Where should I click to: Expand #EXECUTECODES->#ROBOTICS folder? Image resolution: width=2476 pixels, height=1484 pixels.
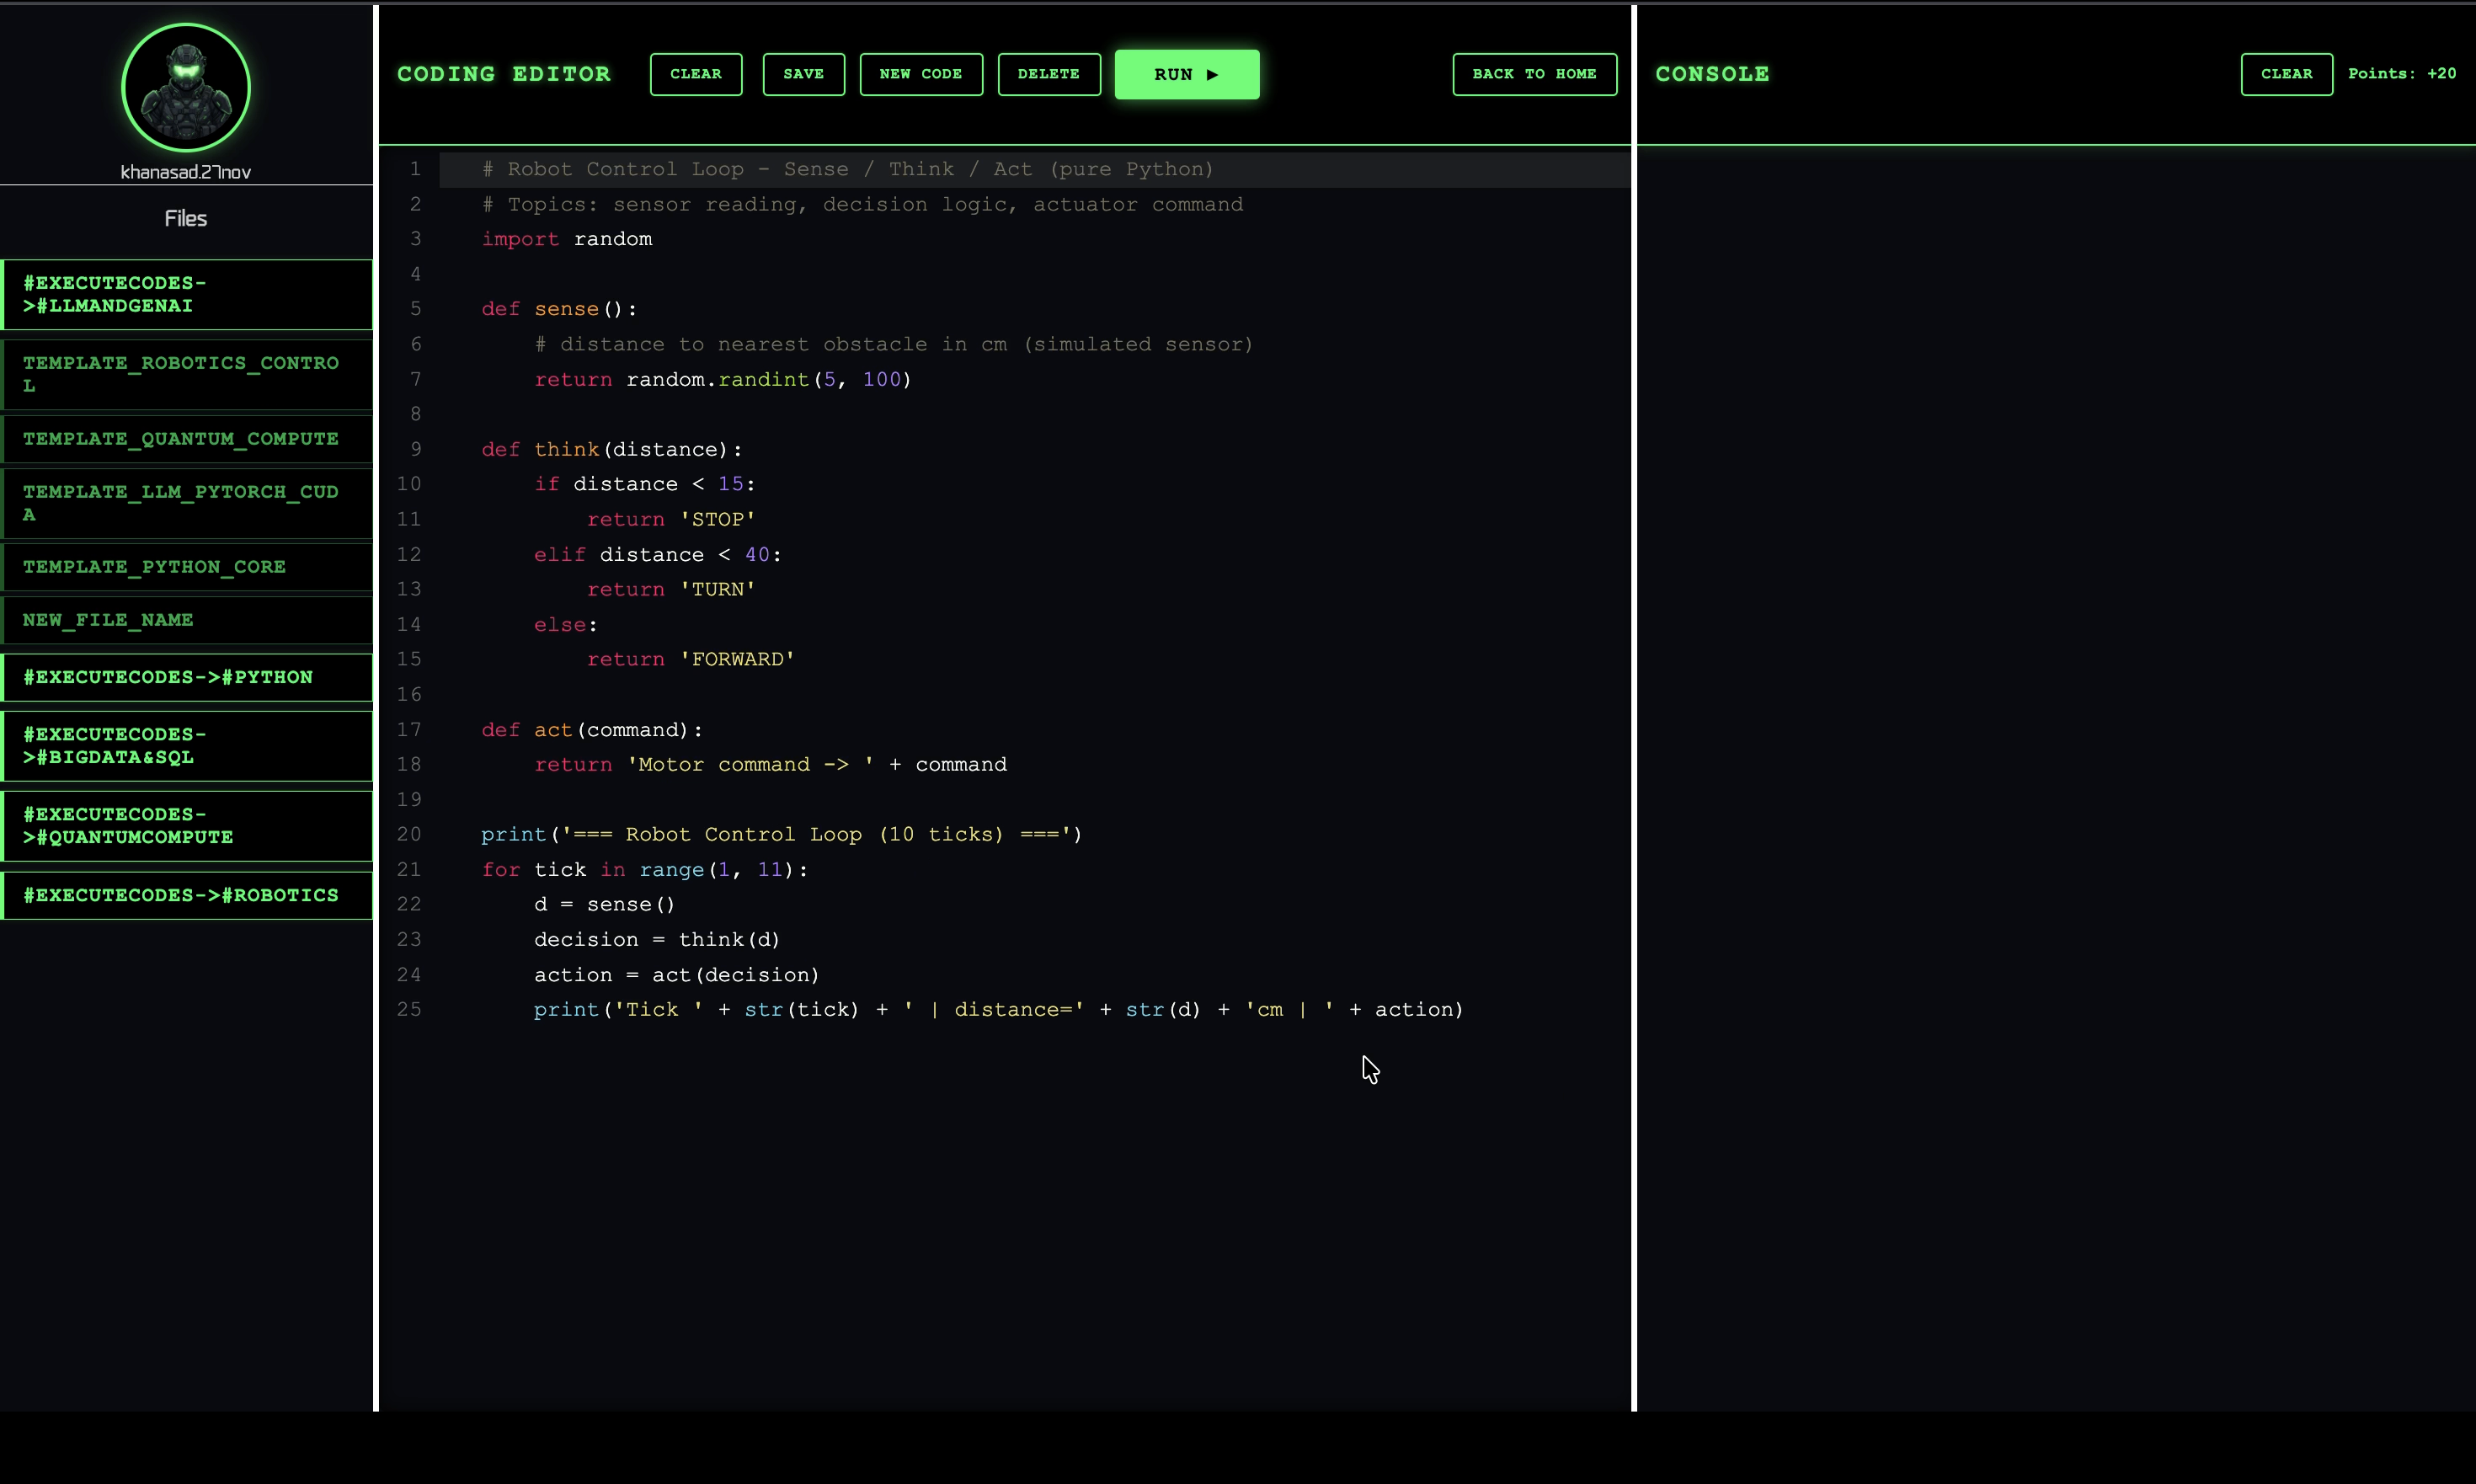tap(187, 895)
